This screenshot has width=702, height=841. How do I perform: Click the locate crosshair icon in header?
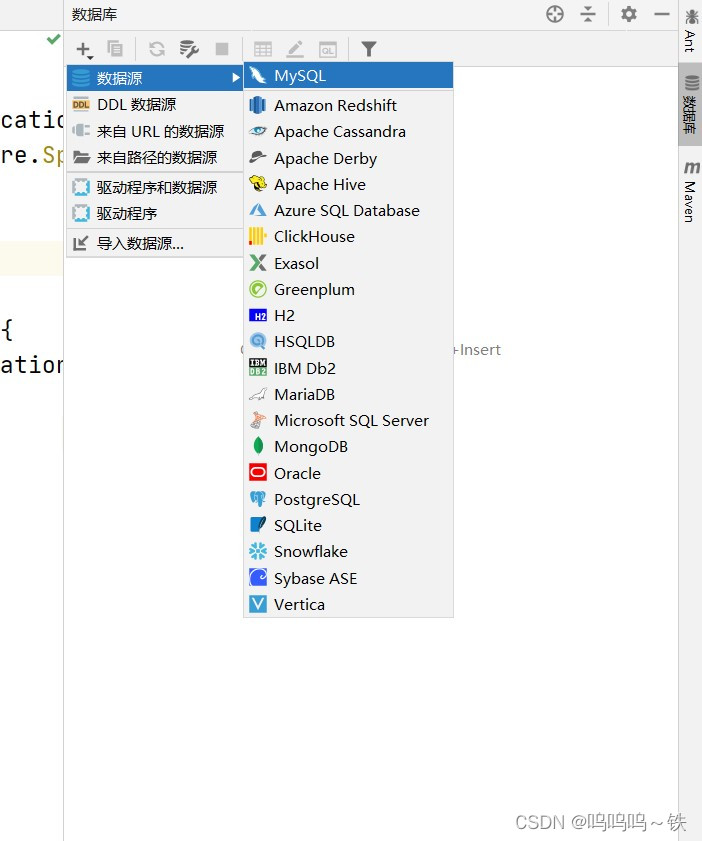[555, 14]
